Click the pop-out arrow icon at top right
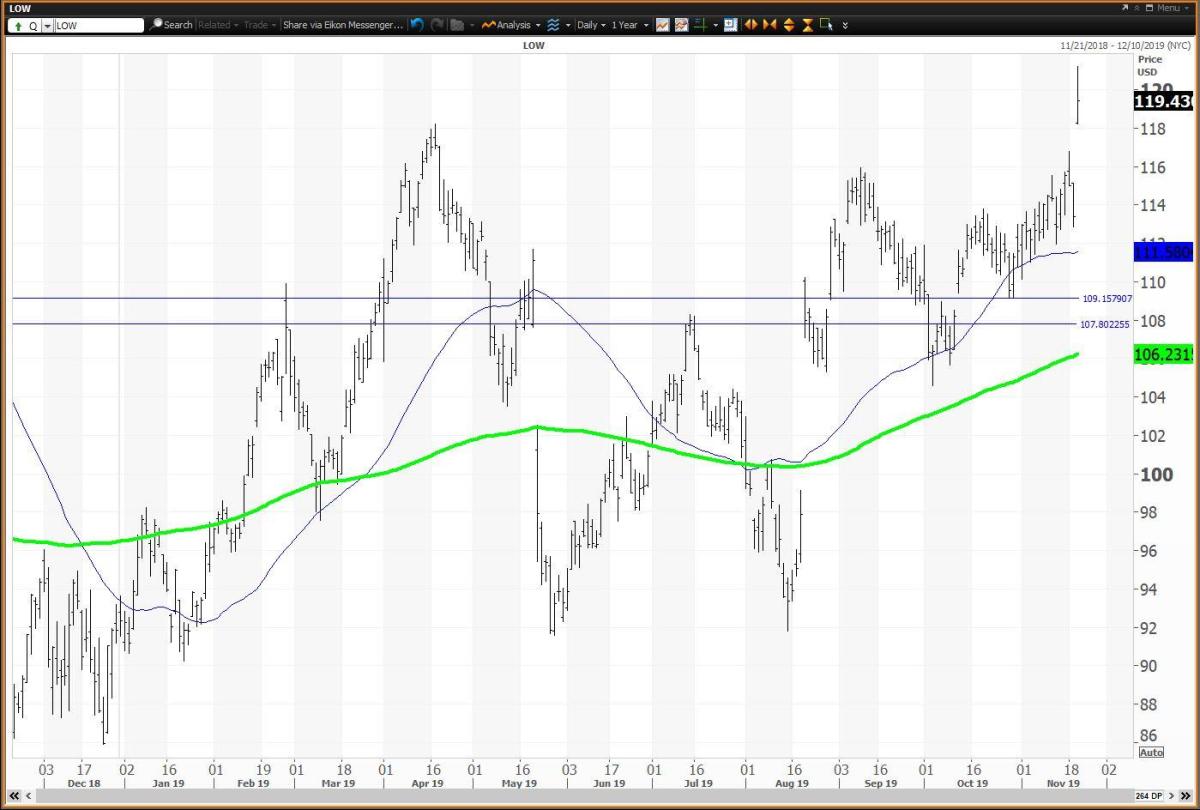Screen dimensions: 1200x810 1125,8
